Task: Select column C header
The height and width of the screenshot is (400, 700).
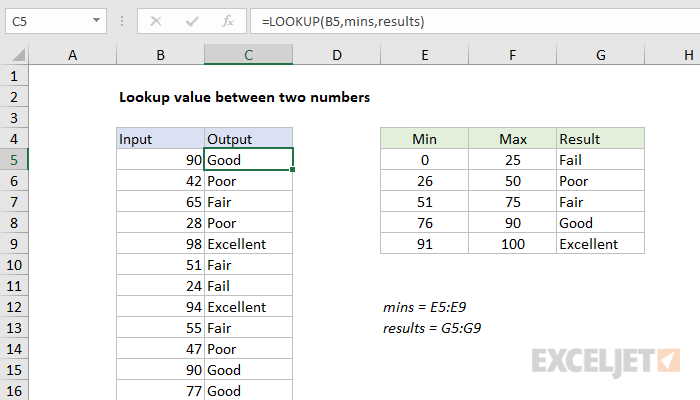Action: (x=248, y=55)
